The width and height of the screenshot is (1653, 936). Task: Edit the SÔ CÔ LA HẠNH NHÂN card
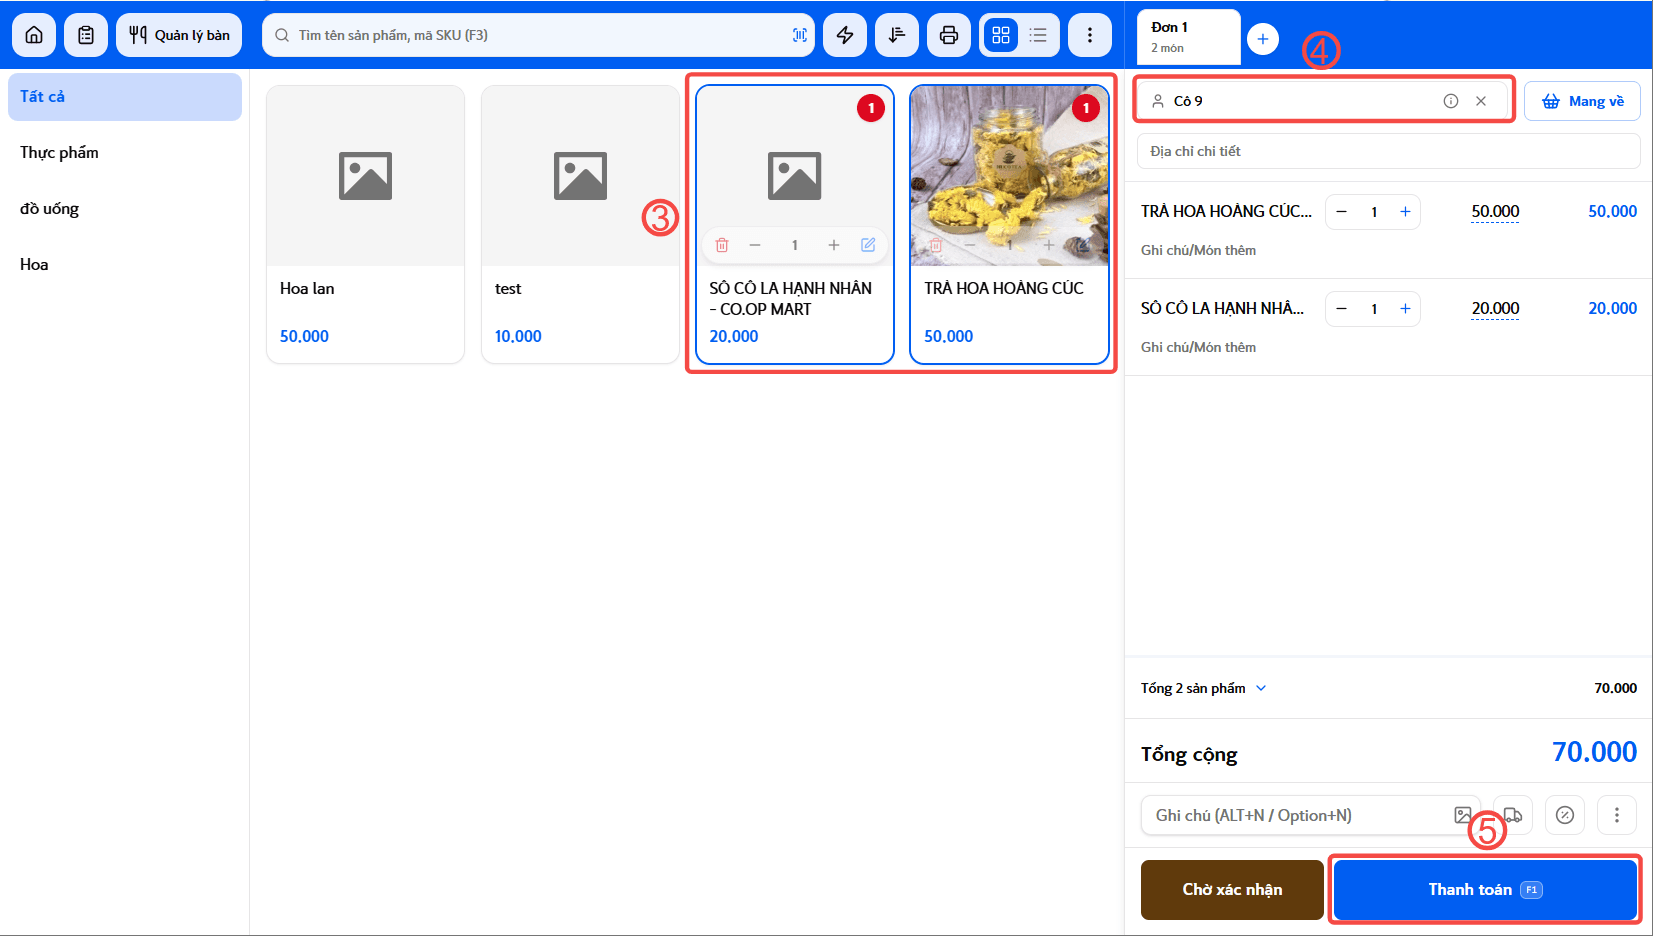(x=868, y=245)
